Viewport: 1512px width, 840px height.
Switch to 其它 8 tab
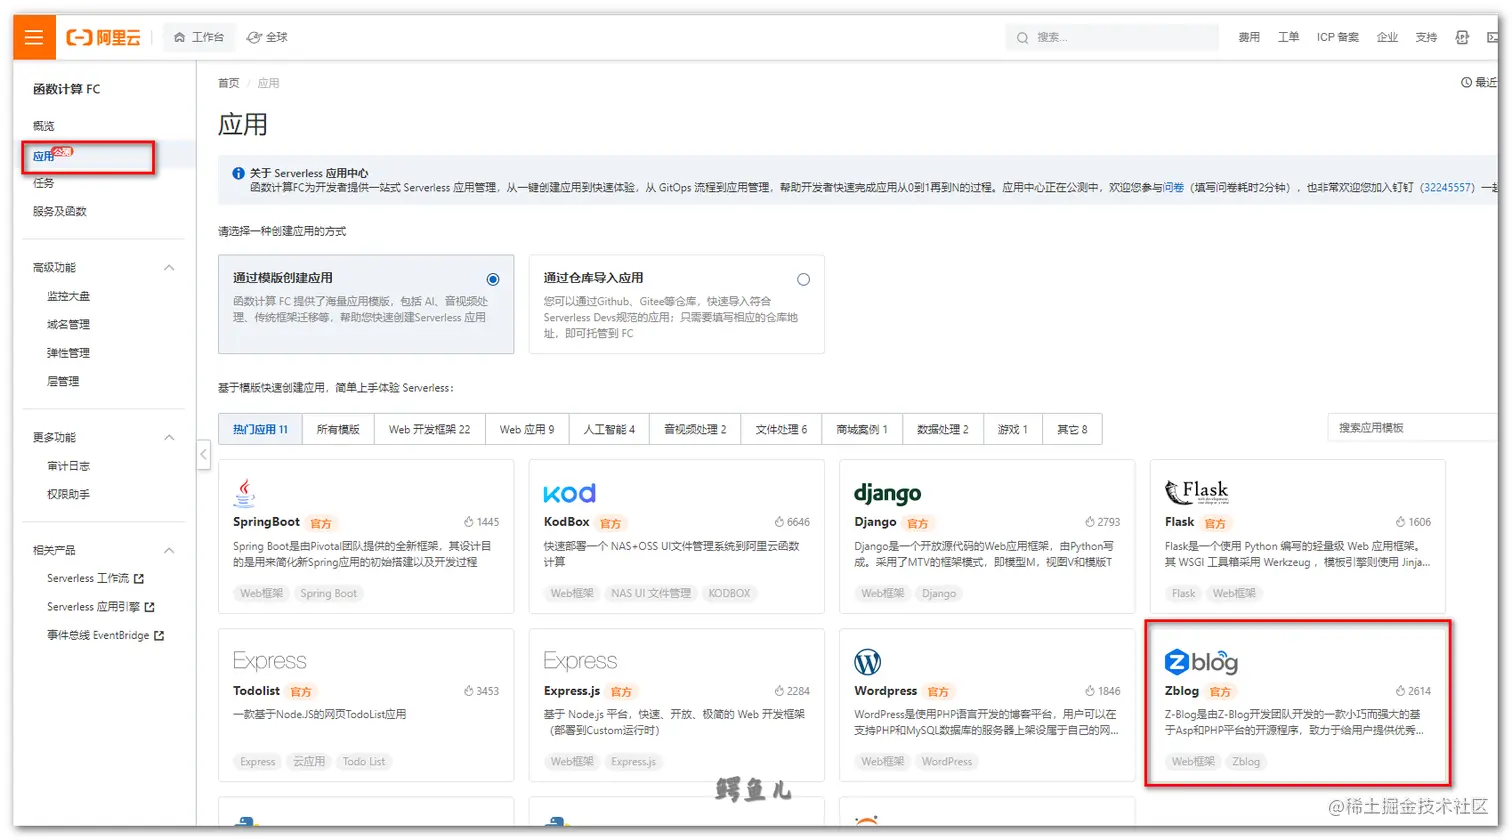(x=1072, y=429)
